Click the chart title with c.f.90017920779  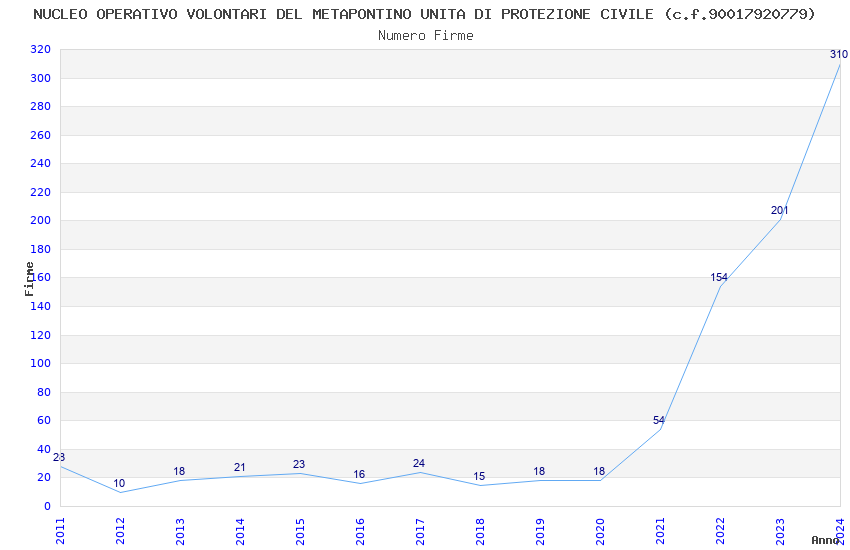(424, 14)
